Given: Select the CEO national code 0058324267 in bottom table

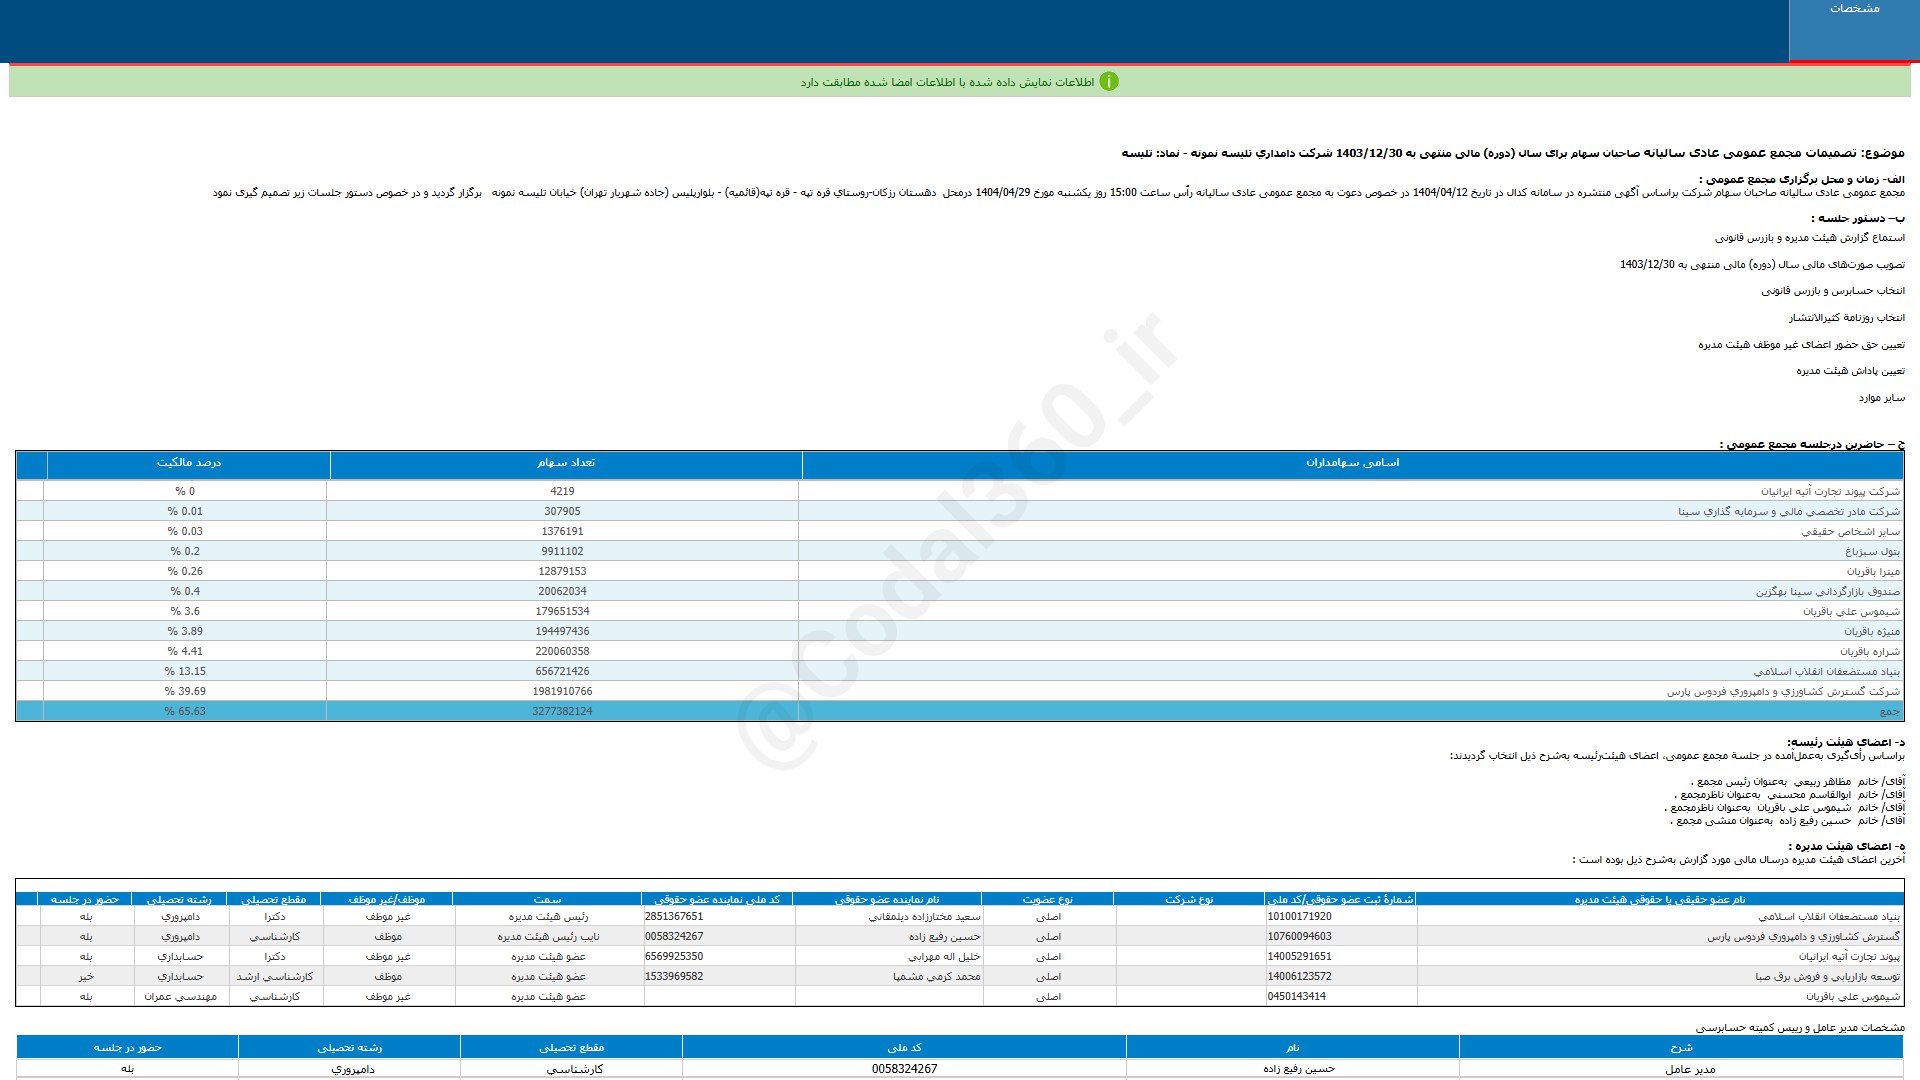Looking at the screenshot, I should pyautogui.click(x=904, y=1069).
